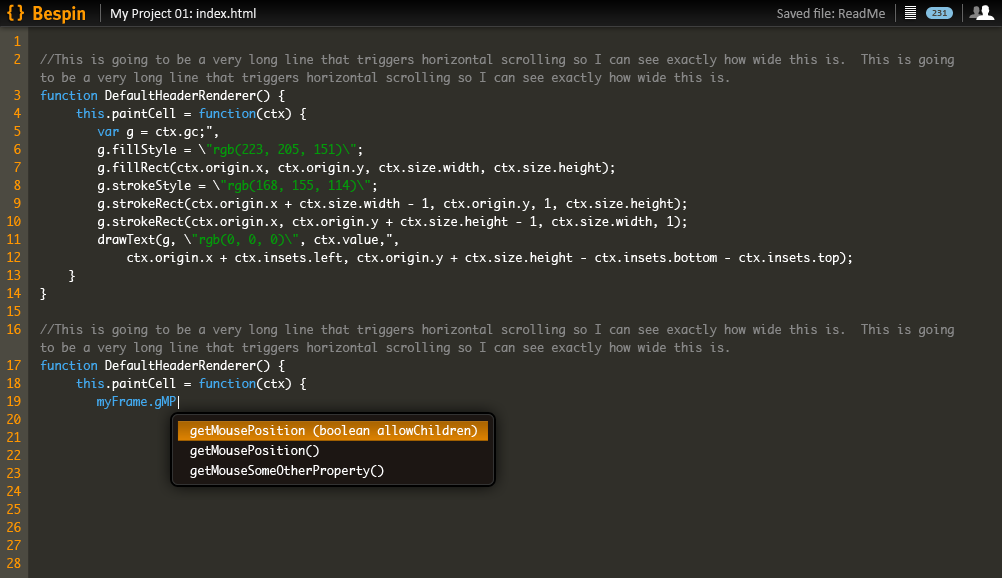Choose getMousePosition() from autocomplete list
The height and width of the screenshot is (578, 1002).
tap(254, 451)
